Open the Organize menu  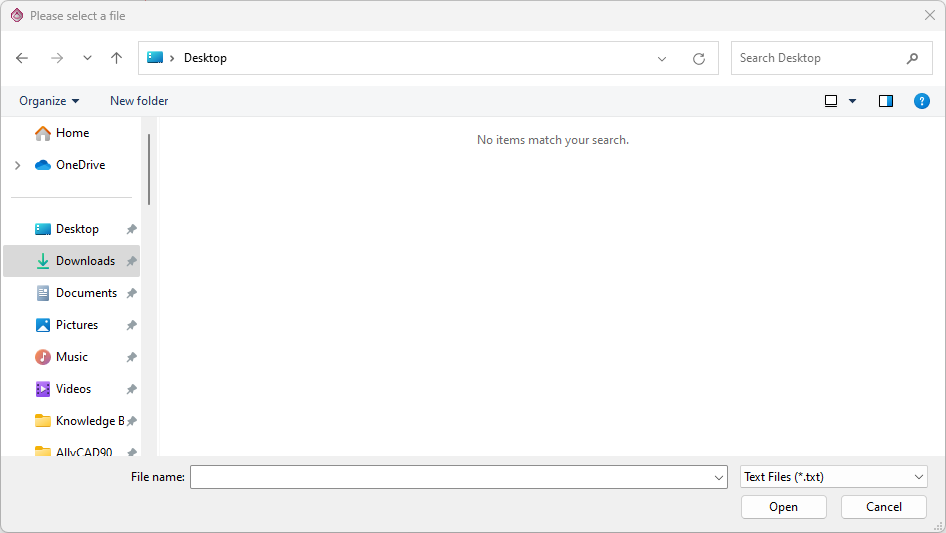[x=49, y=101]
